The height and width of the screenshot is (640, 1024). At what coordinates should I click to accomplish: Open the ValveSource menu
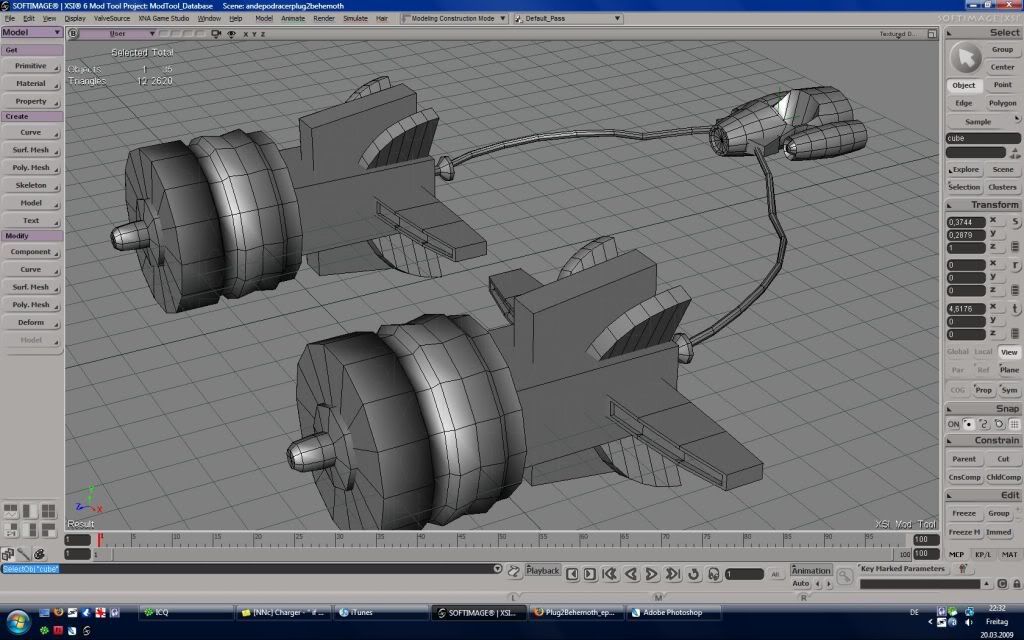tap(112, 18)
